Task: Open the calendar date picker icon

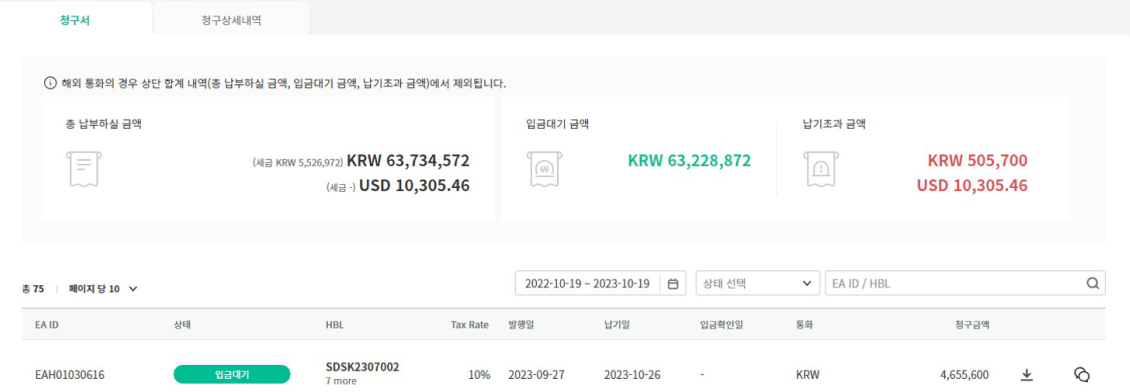Action: pos(672,284)
